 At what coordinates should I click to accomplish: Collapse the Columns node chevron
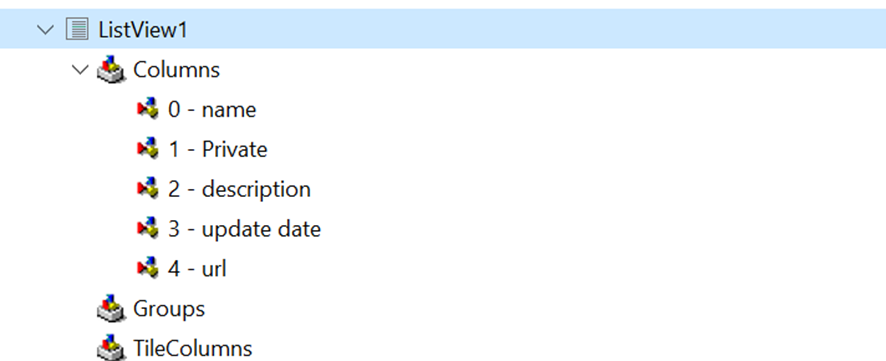[x=81, y=69]
